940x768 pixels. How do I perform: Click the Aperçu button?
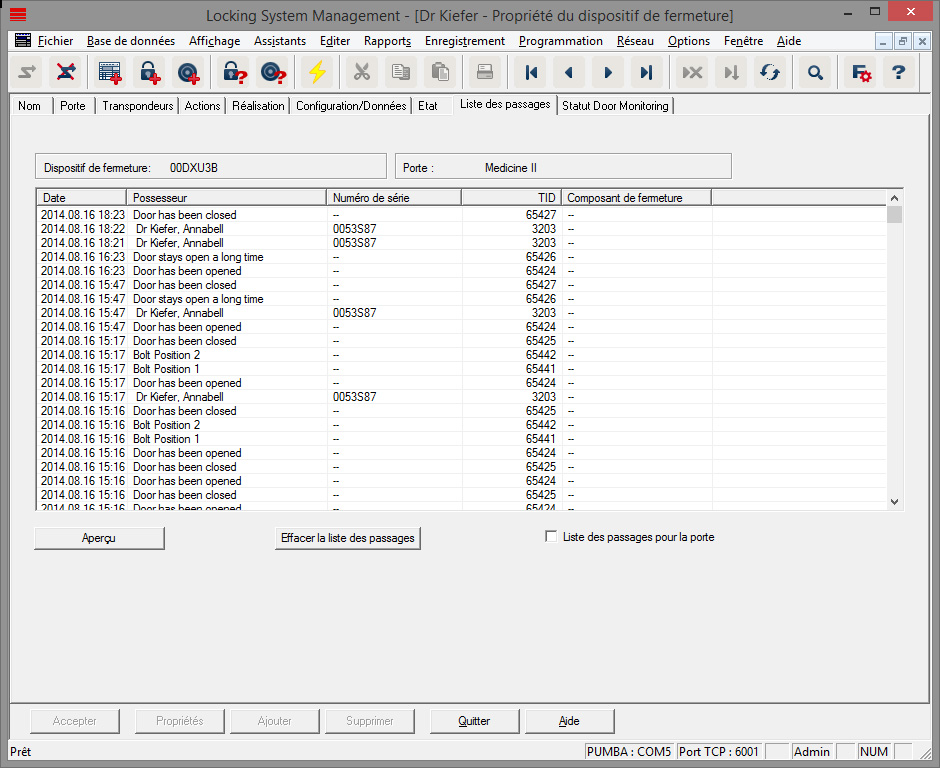(x=99, y=538)
